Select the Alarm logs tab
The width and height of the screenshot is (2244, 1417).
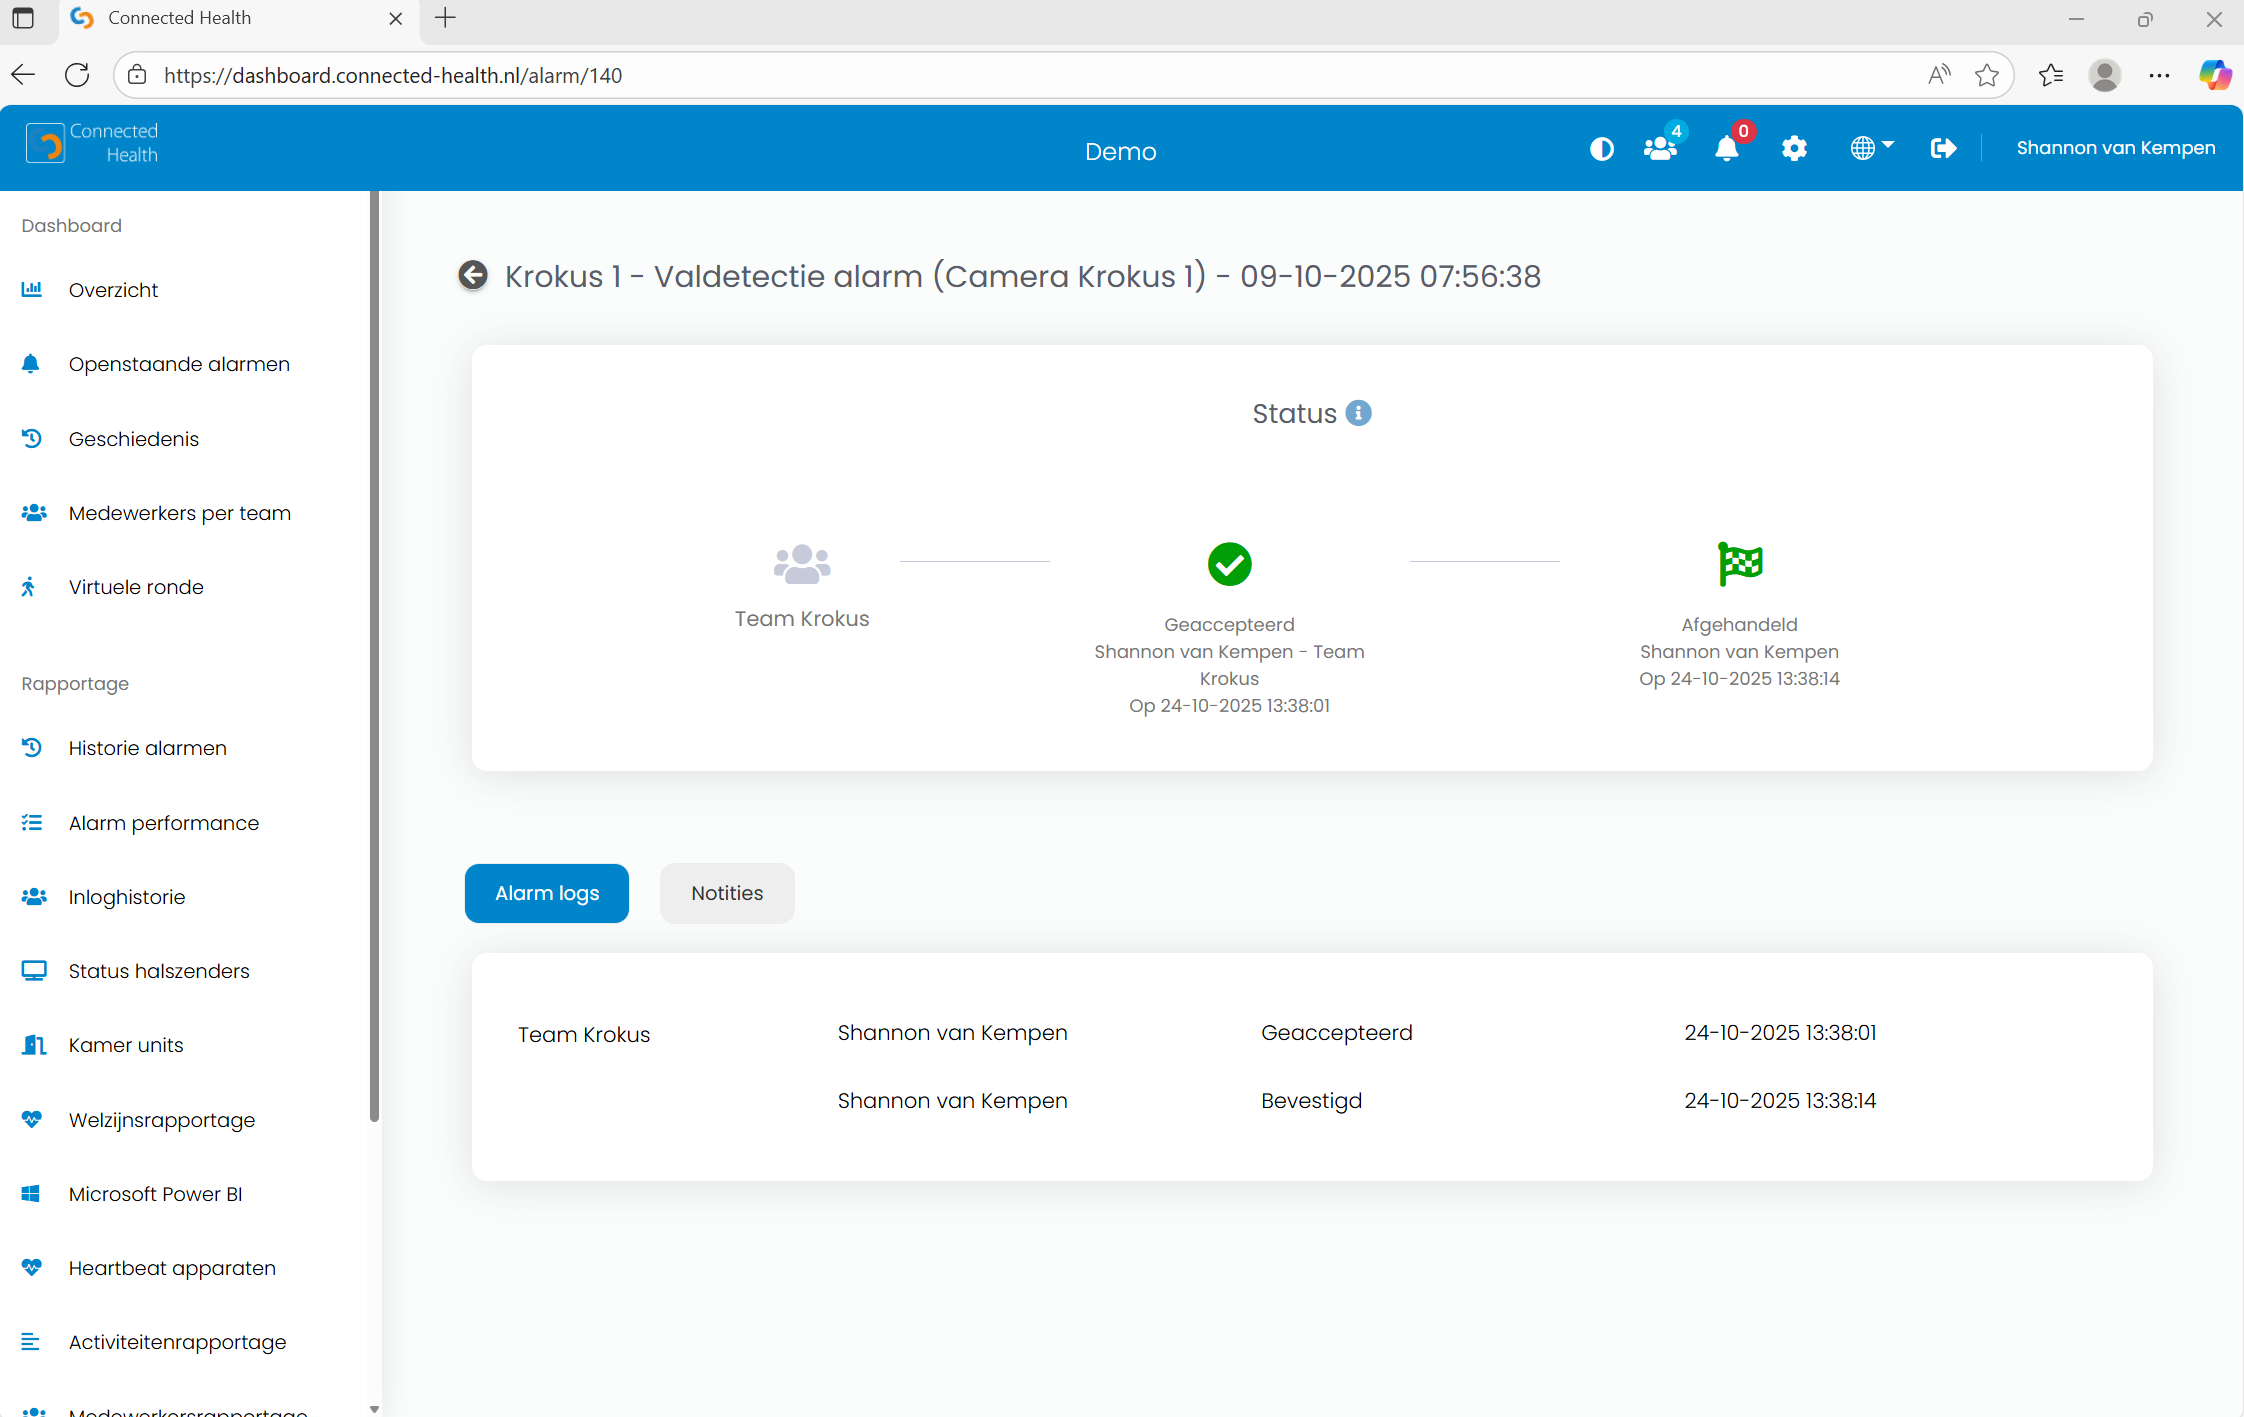point(547,893)
